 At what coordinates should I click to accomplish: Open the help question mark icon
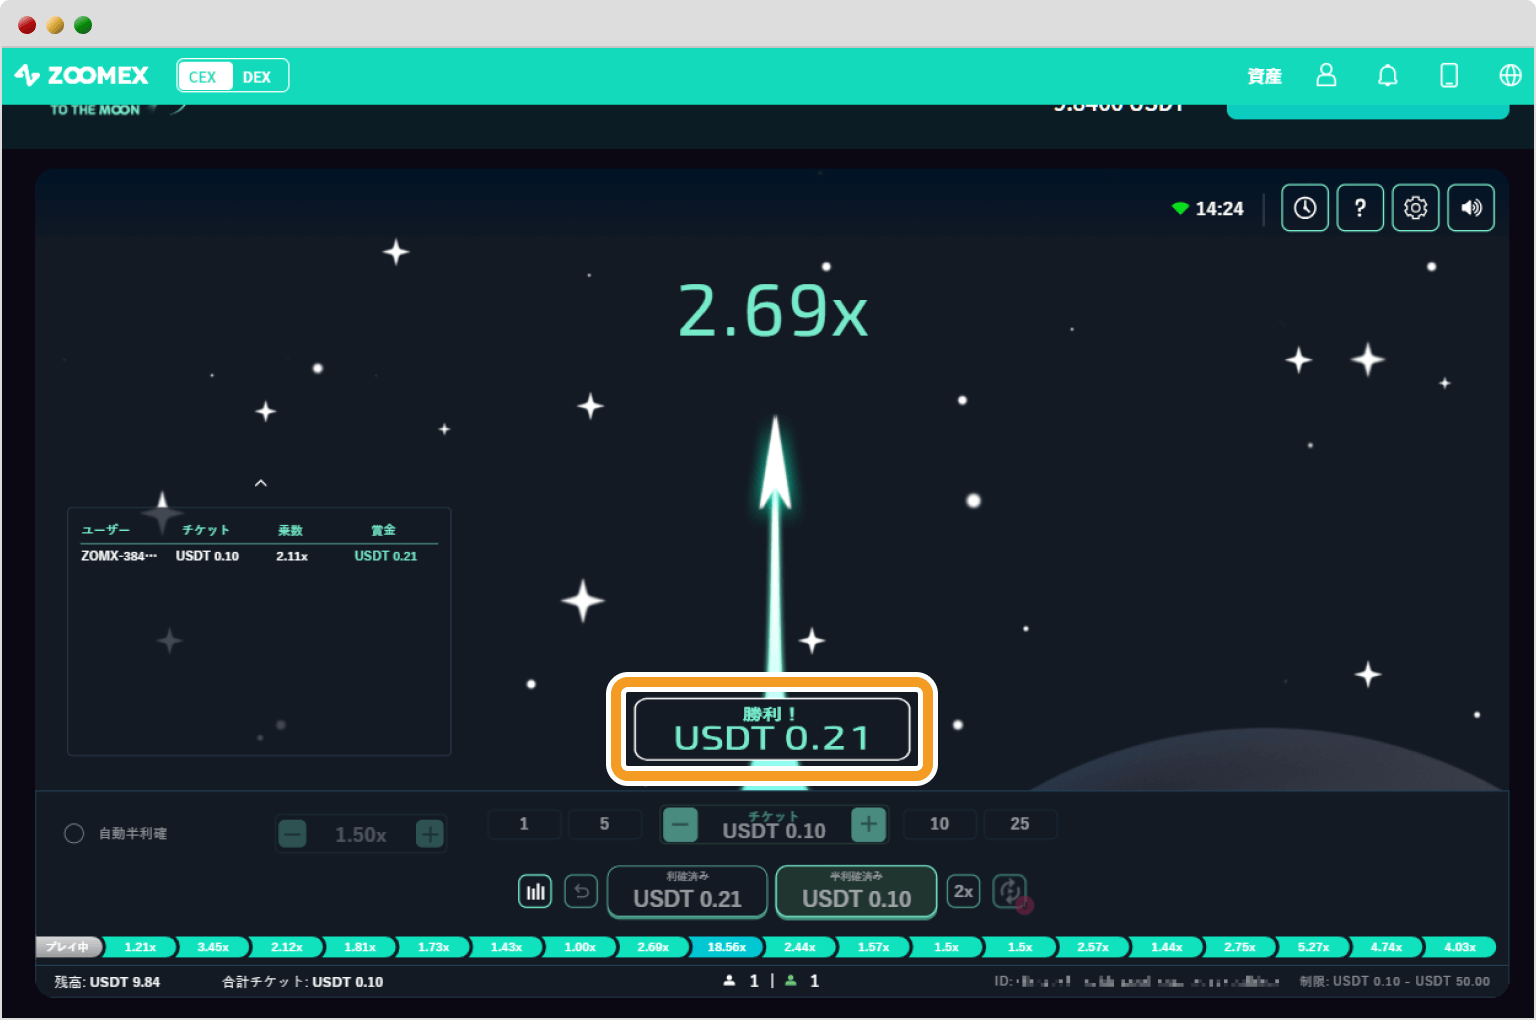point(1360,208)
